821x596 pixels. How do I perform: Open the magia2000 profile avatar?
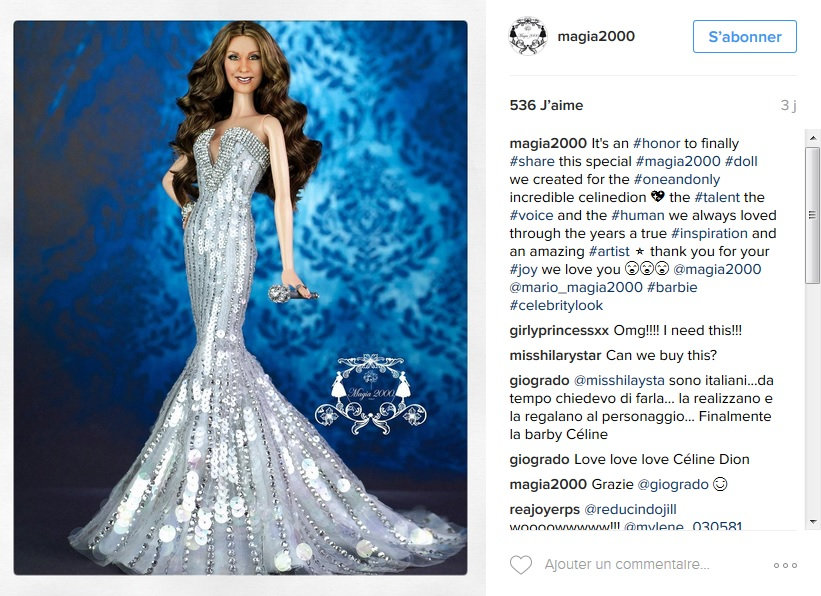coord(528,36)
